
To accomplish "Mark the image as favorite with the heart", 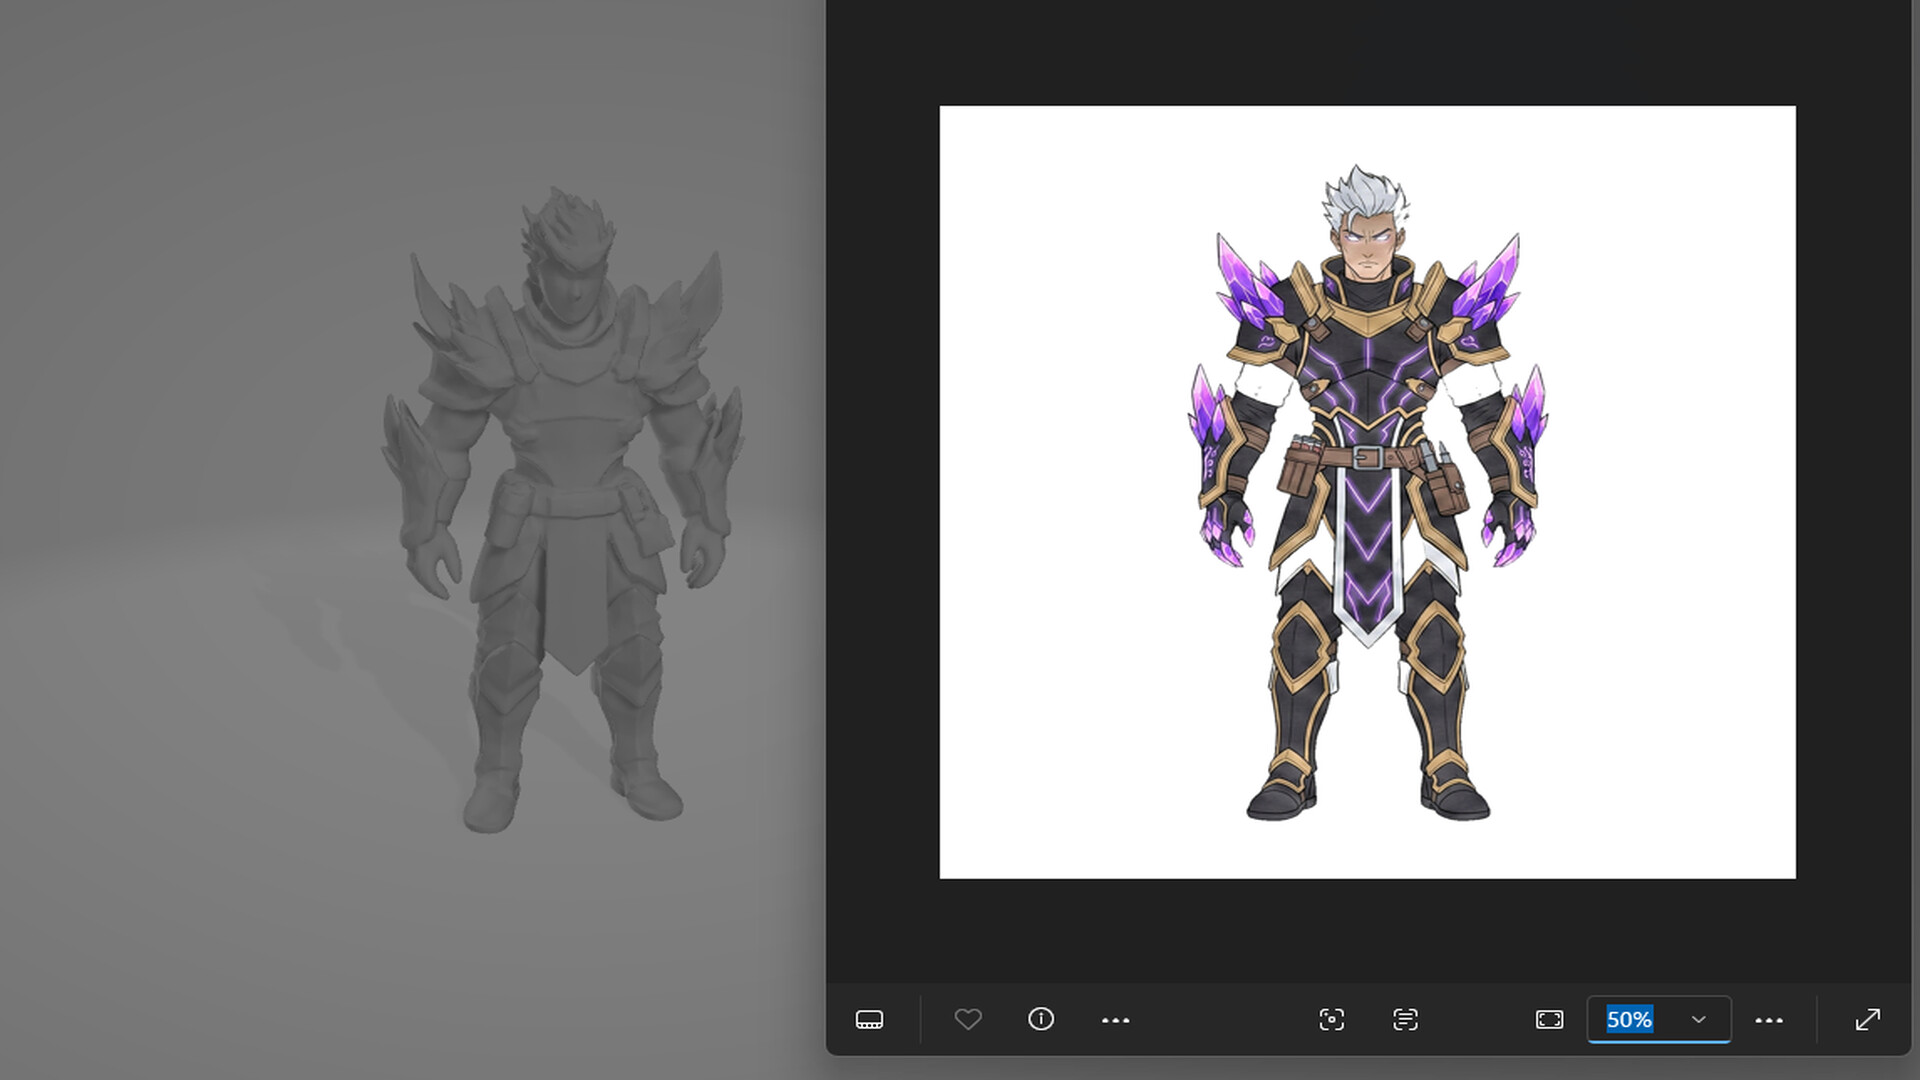I will pos(968,1019).
